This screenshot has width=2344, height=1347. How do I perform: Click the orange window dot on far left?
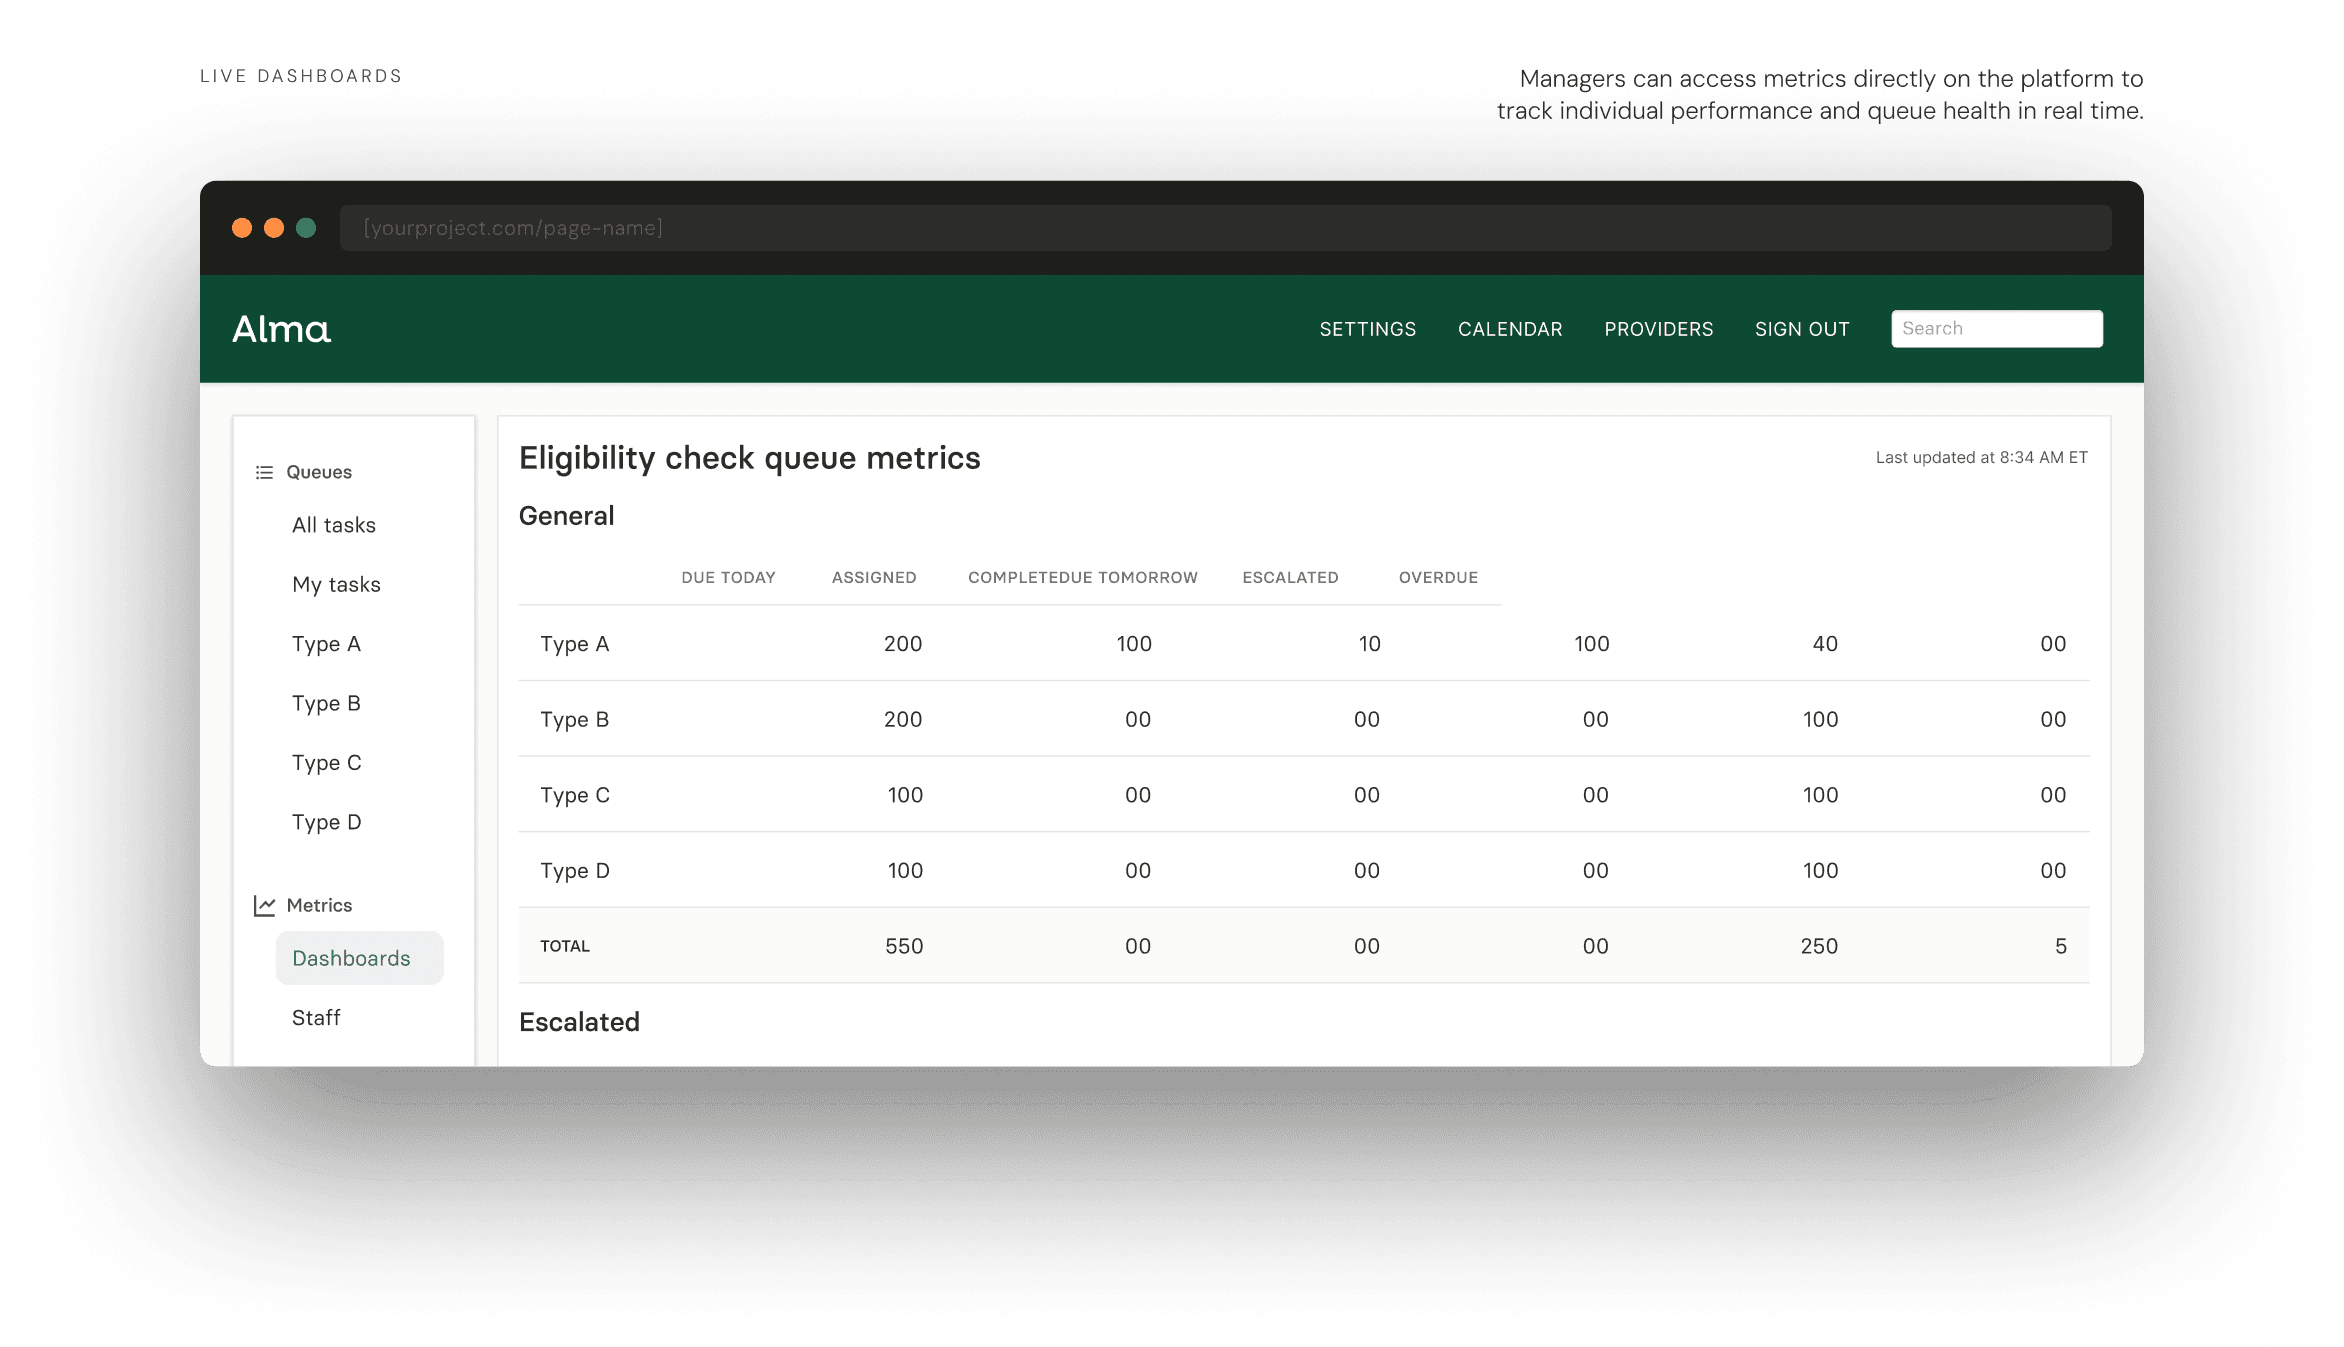[242, 228]
